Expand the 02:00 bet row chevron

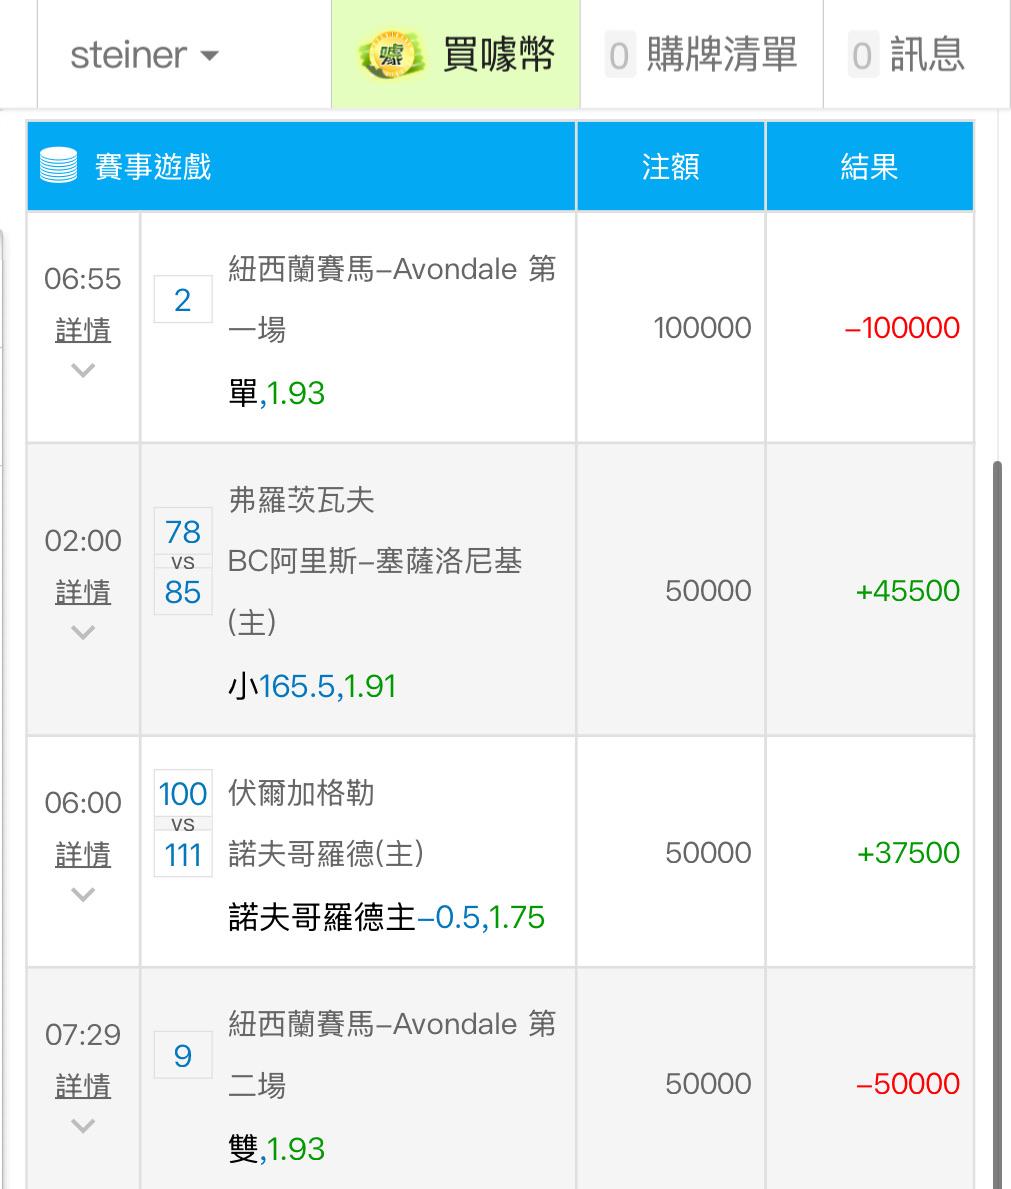pos(83,632)
